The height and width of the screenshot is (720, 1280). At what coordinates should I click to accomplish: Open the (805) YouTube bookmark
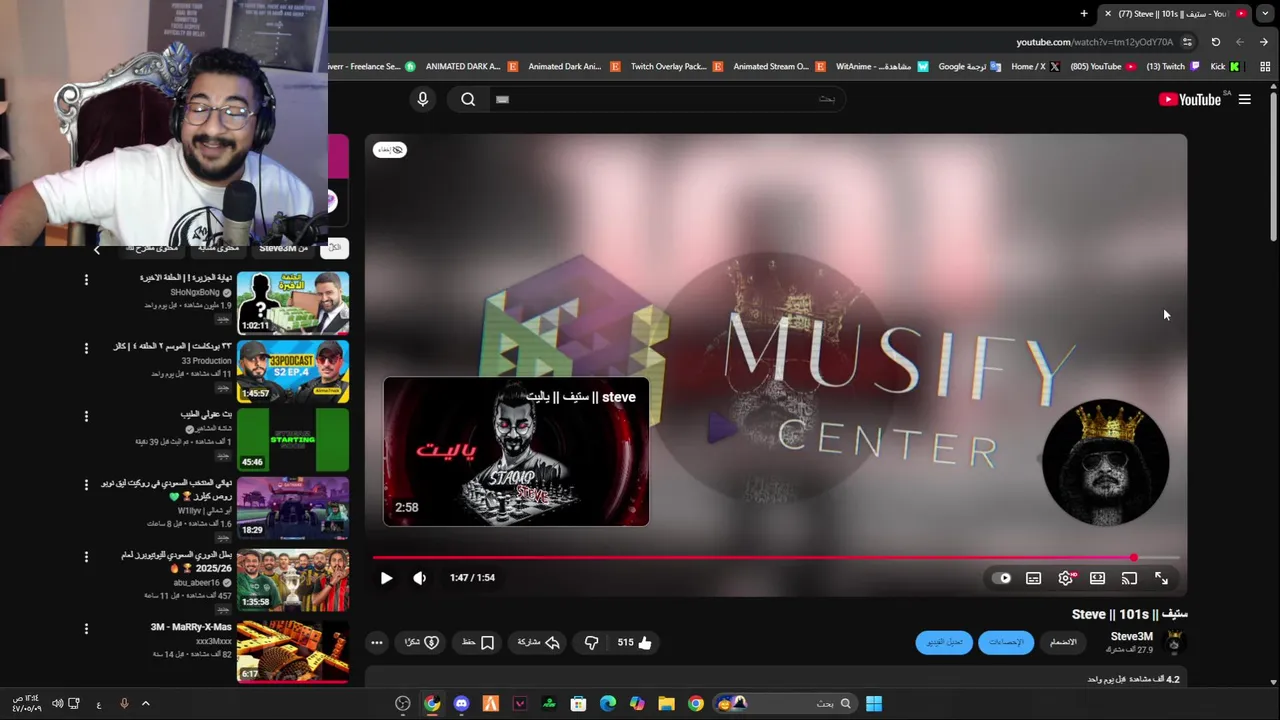pyautogui.click(x=1103, y=67)
